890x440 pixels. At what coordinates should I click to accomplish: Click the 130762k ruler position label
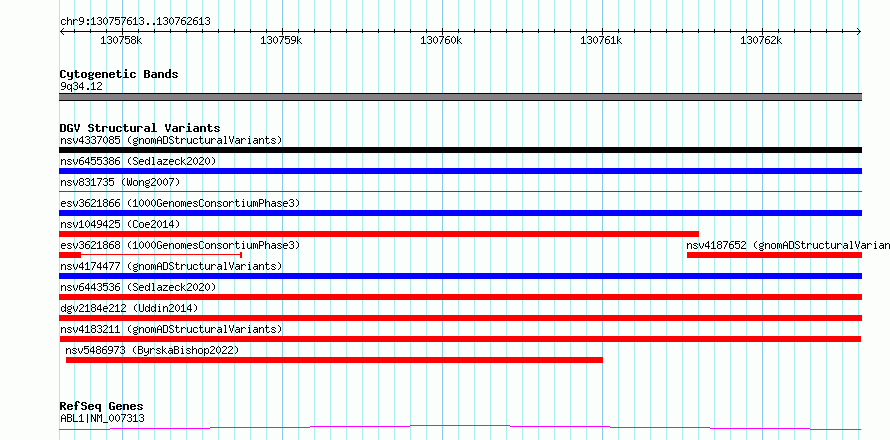762,40
